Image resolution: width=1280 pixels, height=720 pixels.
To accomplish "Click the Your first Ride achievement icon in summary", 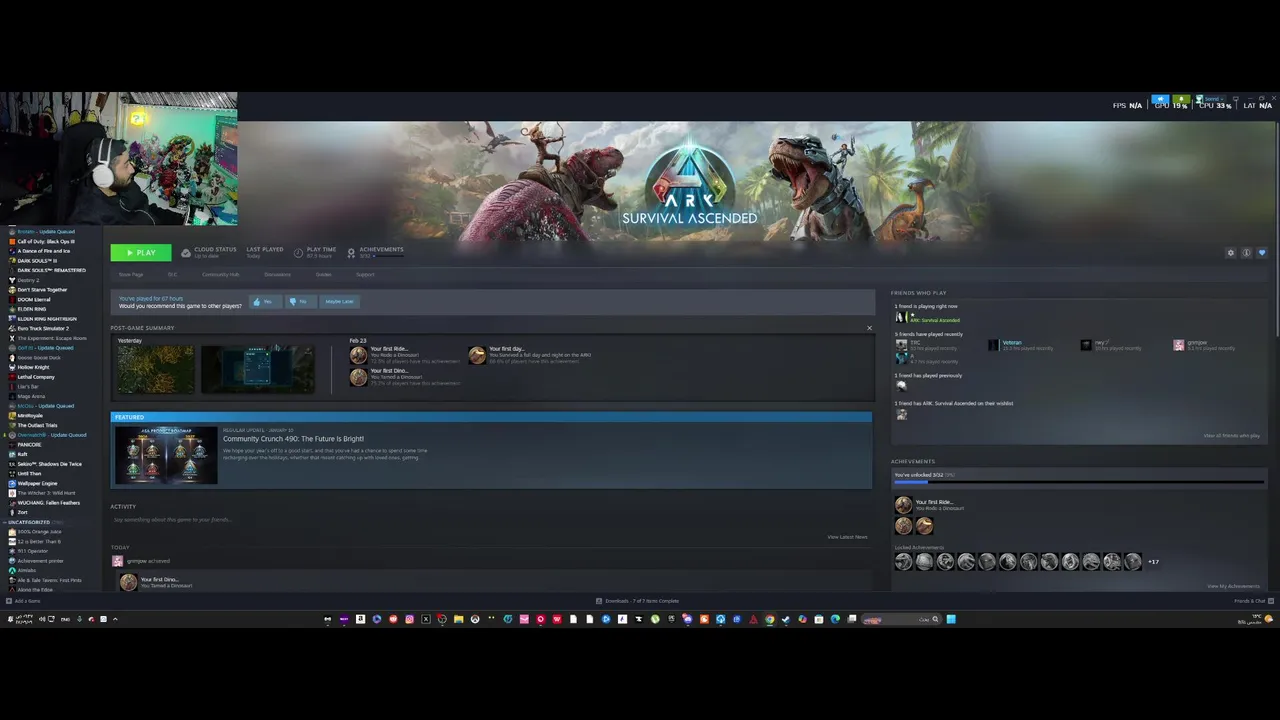I will click(x=358, y=355).
